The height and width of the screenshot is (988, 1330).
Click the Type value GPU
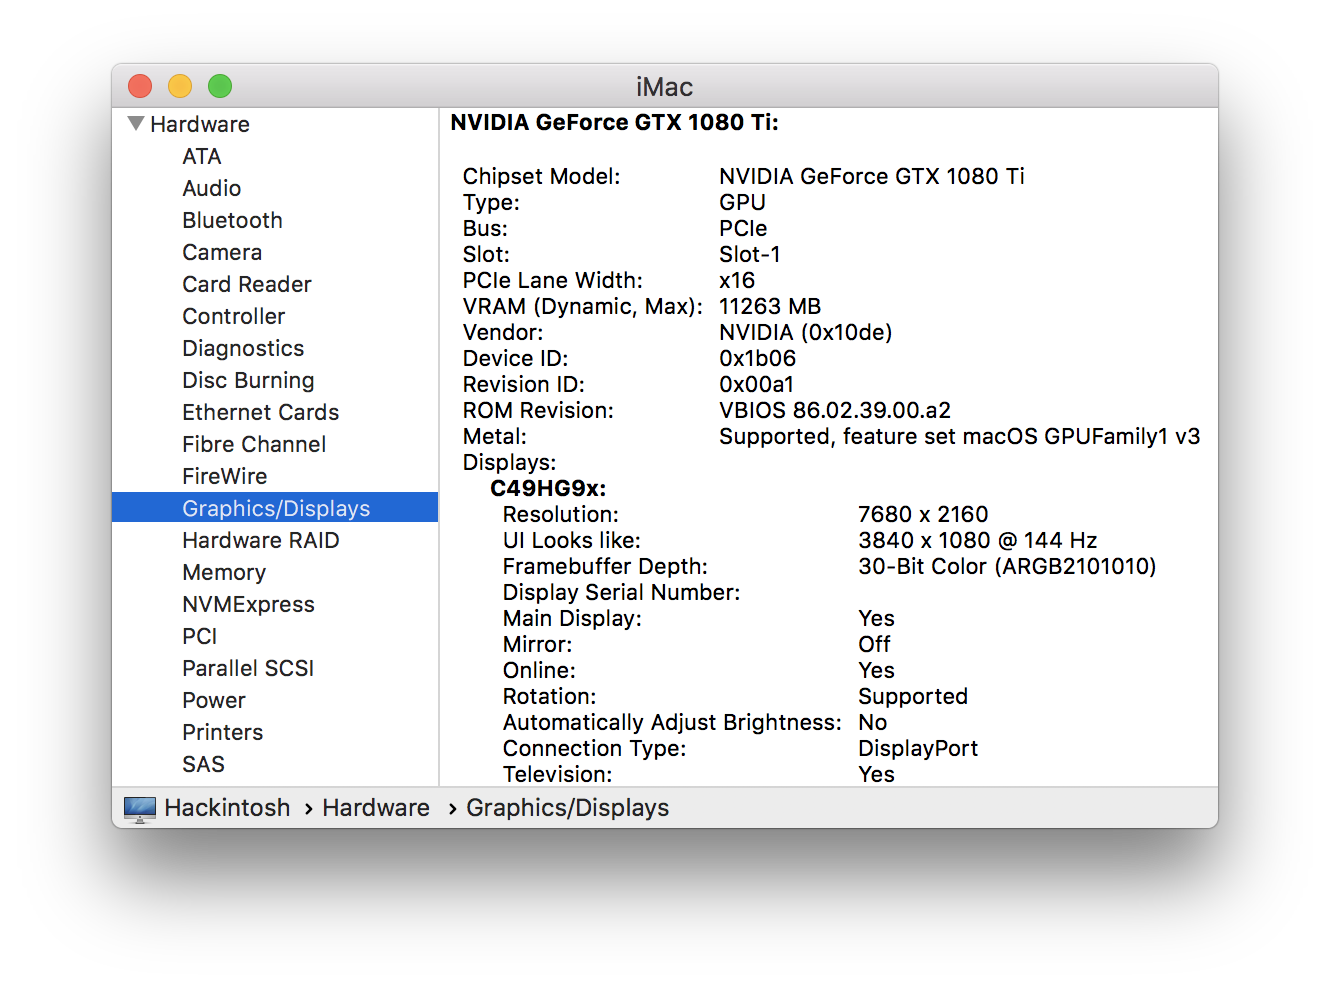tap(742, 202)
